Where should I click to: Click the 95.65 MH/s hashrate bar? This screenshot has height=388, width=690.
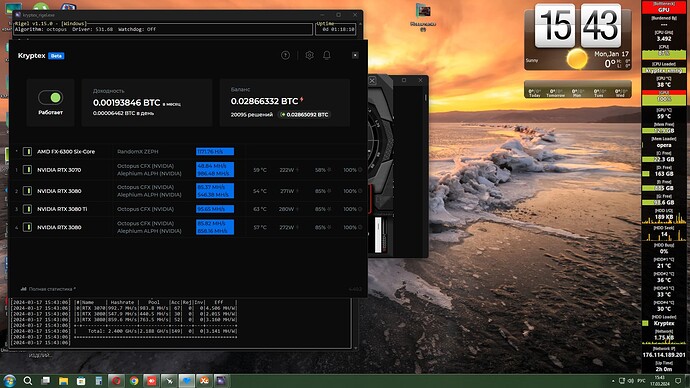click(215, 209)
